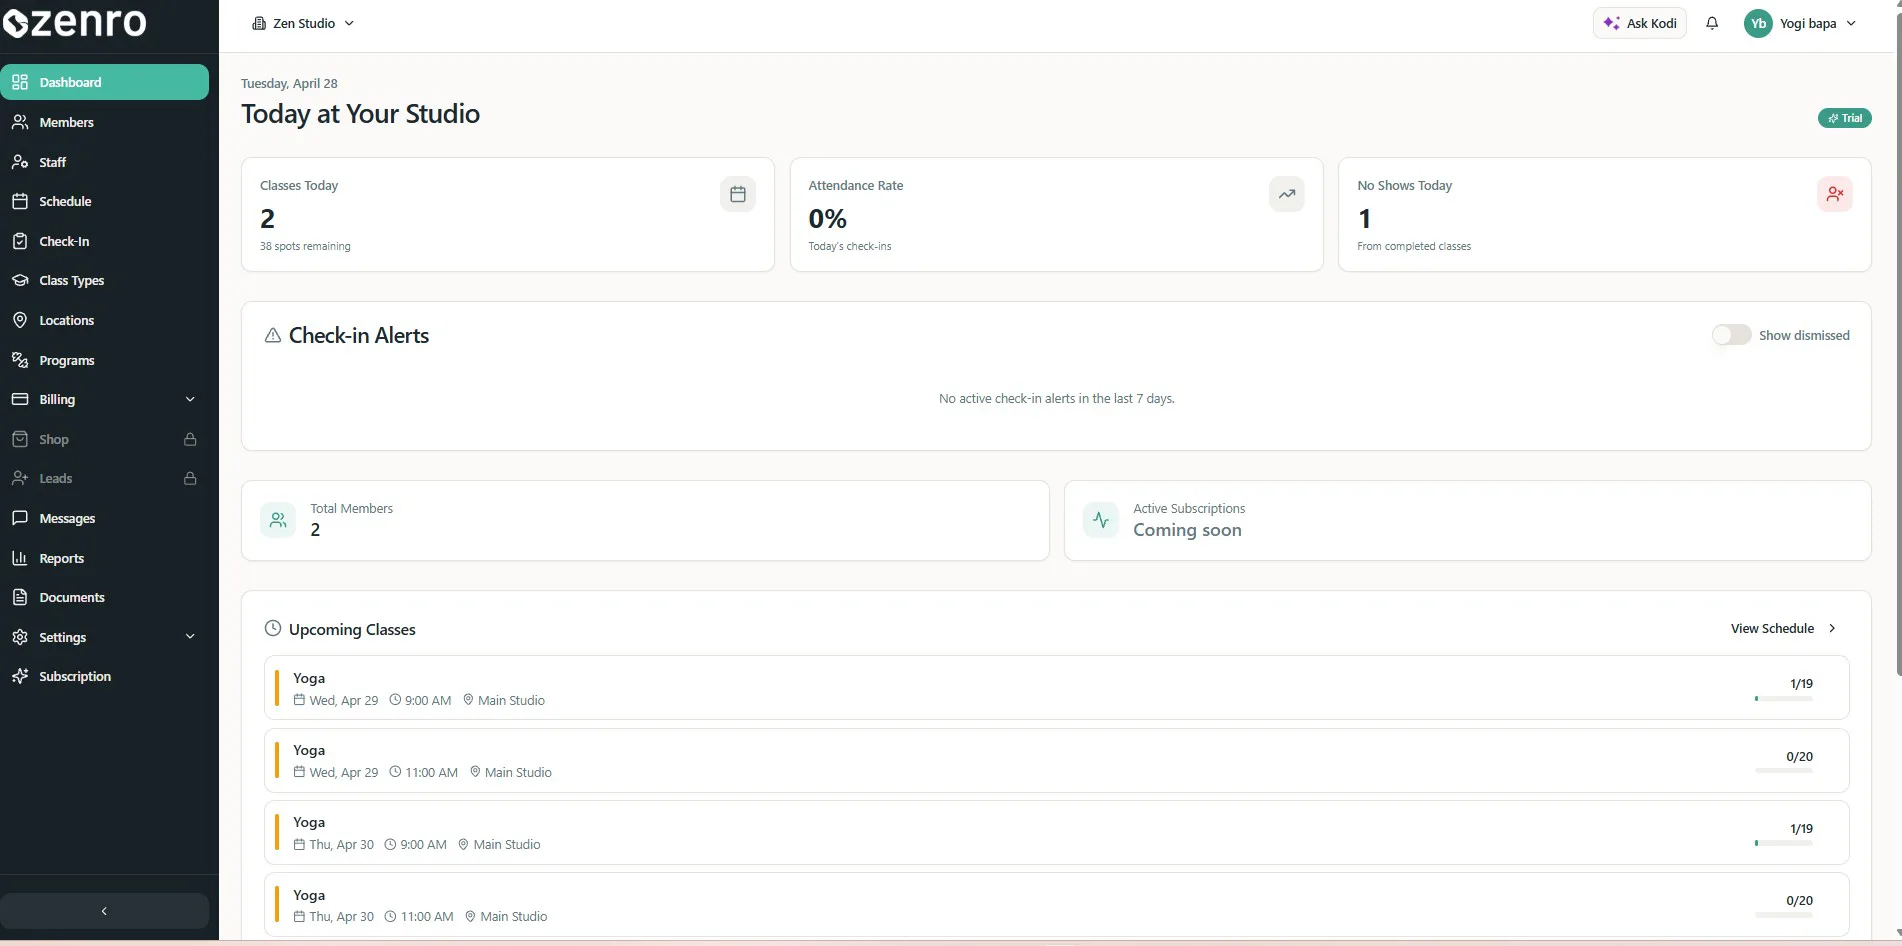The image size is (1902, 946).
Task: Click the warning triangle icon beside Check-in Alerts
Action: (x=272, y=335)
